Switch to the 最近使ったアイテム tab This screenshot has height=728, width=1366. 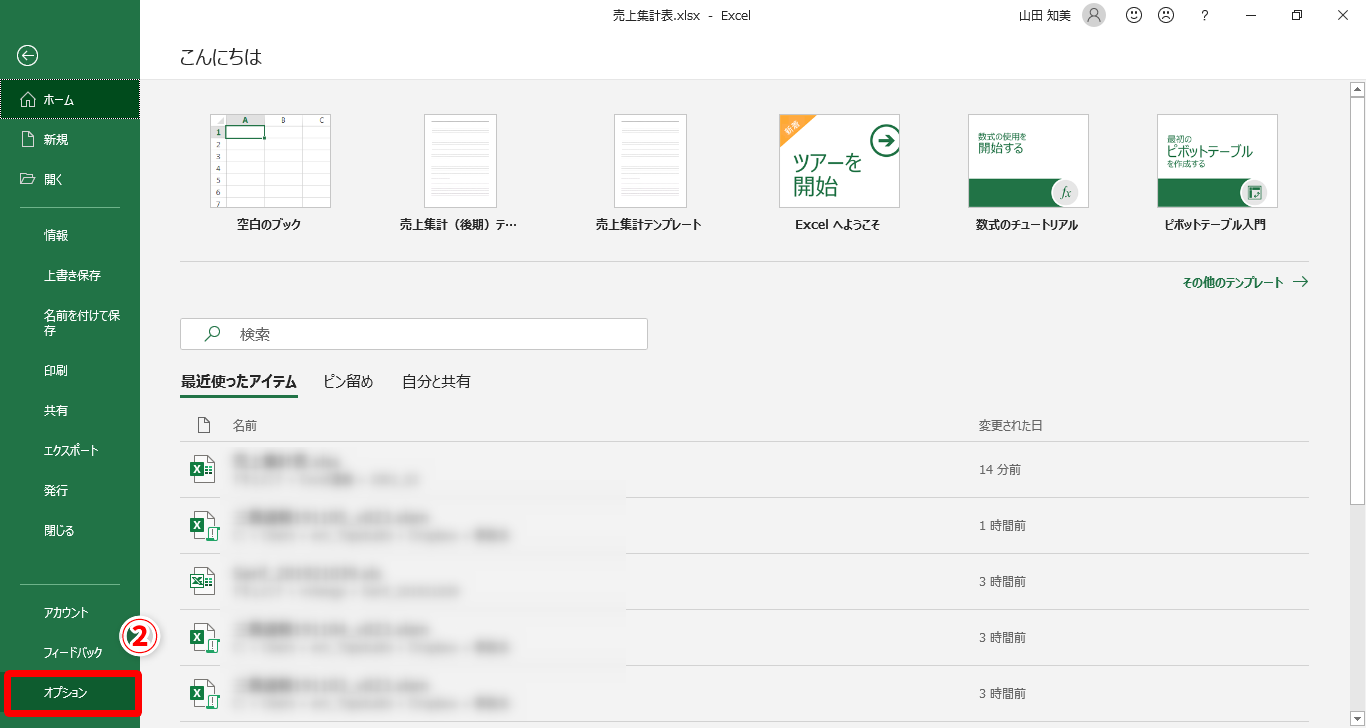(x=239, y=382)
